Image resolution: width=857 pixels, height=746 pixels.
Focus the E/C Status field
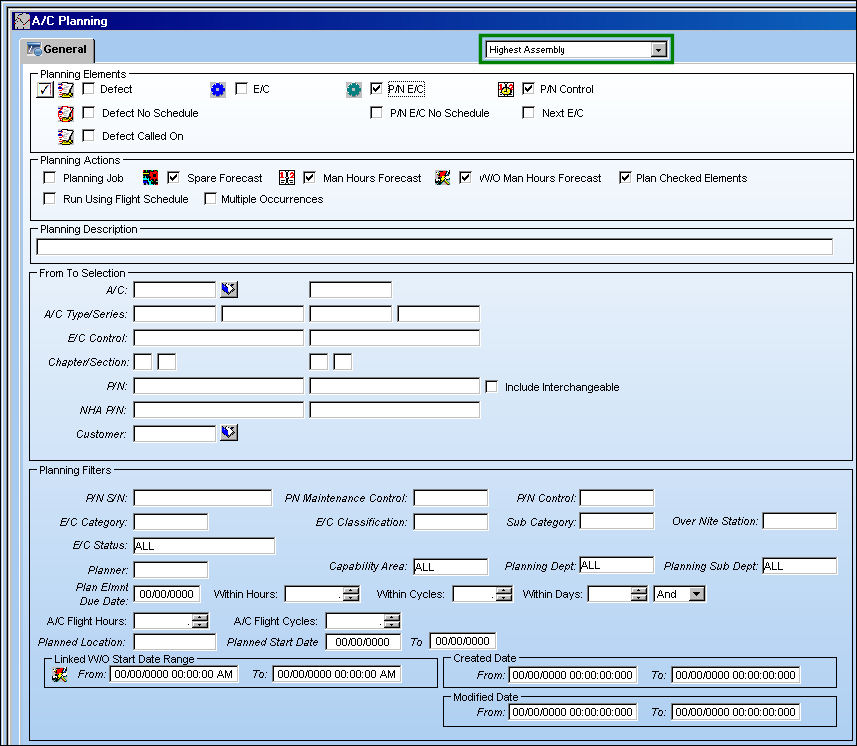pos(204,546)
